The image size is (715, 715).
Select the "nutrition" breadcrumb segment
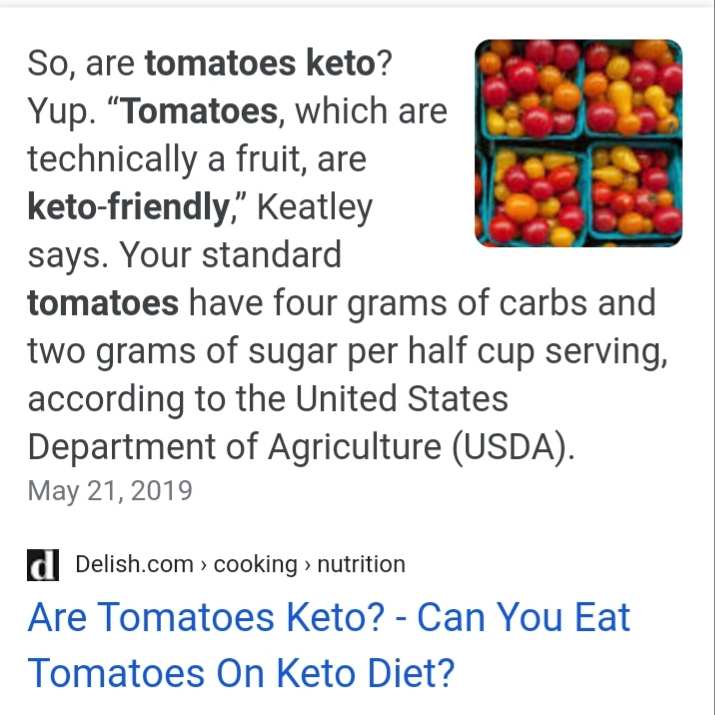coord(360,564)
